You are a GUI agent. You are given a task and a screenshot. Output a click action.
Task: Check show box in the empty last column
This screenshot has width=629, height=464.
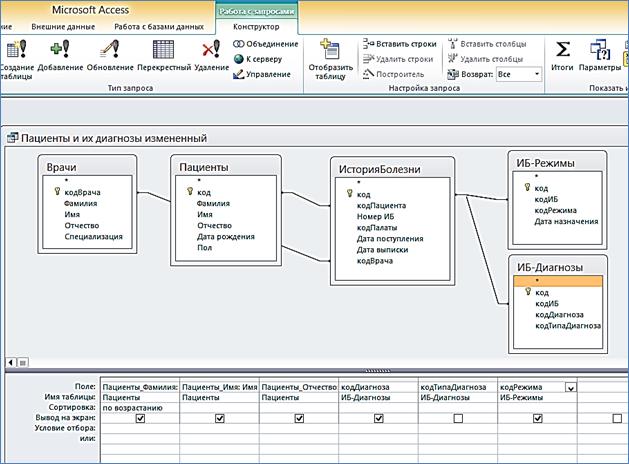617,418
